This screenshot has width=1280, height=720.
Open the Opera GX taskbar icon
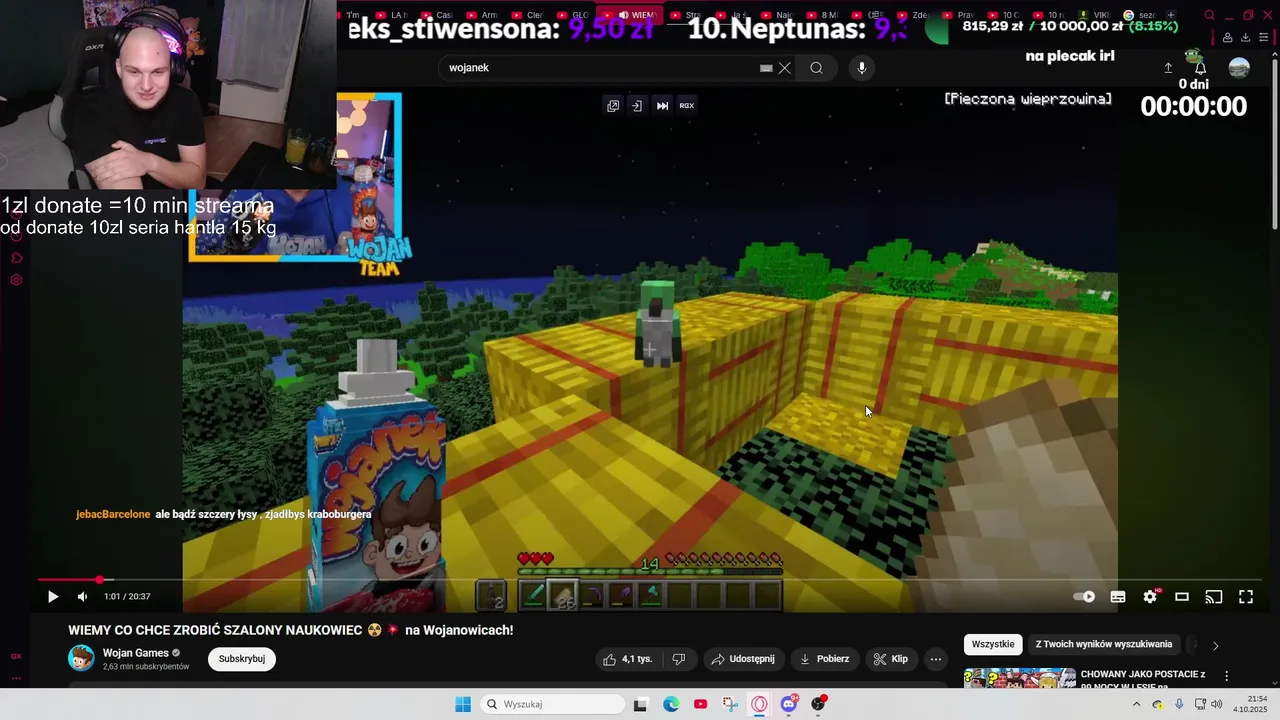pyautogui.click(x=759, y=704)
